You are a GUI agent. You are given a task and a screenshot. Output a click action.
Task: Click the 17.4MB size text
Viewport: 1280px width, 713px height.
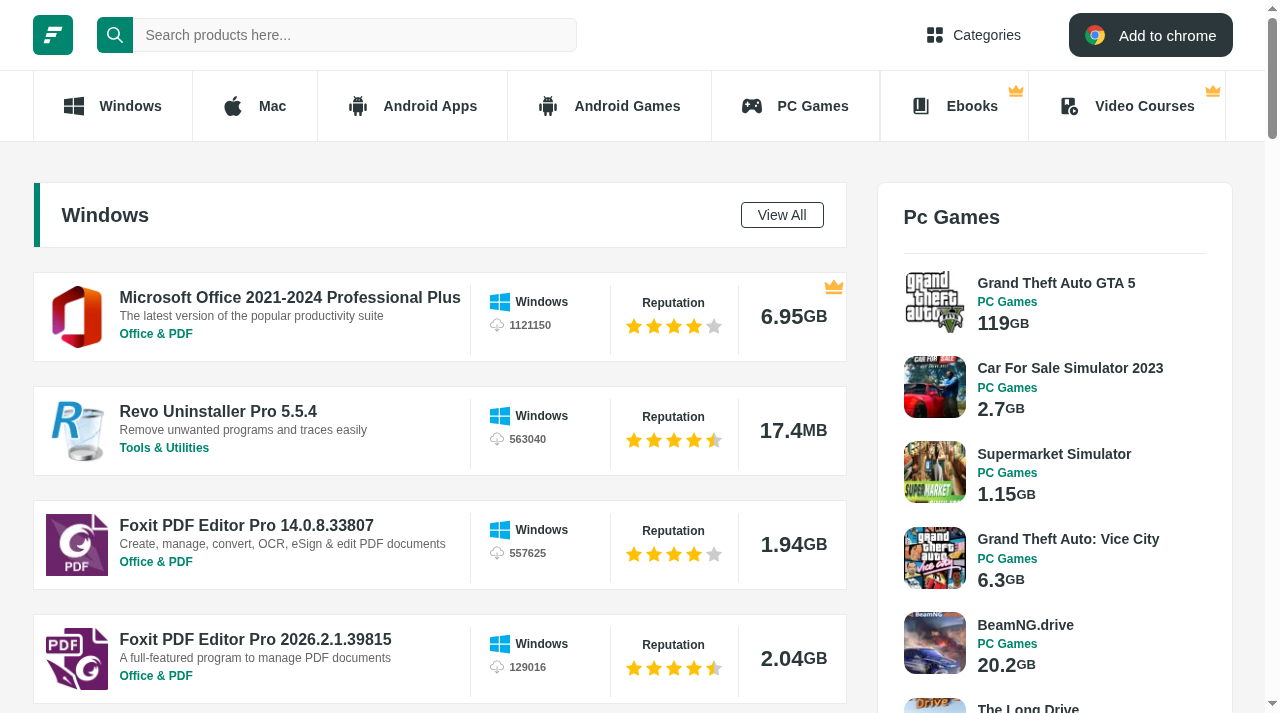794,431
